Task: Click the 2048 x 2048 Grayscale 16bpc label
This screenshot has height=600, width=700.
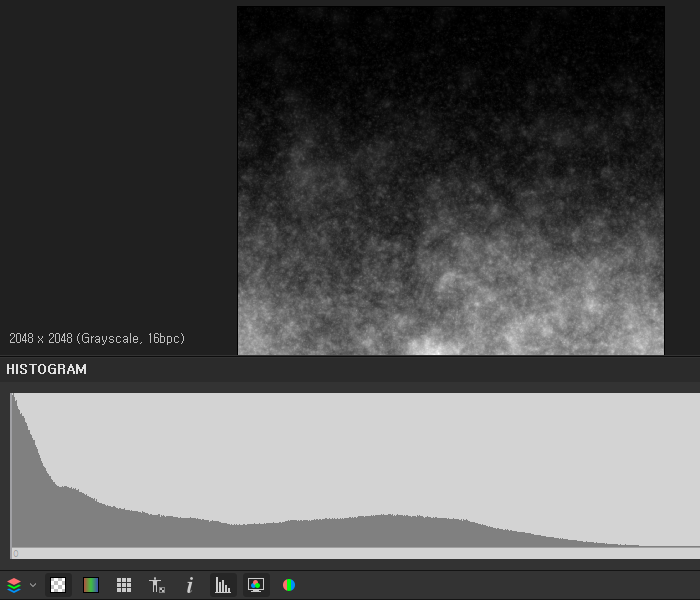Action: 97,338
